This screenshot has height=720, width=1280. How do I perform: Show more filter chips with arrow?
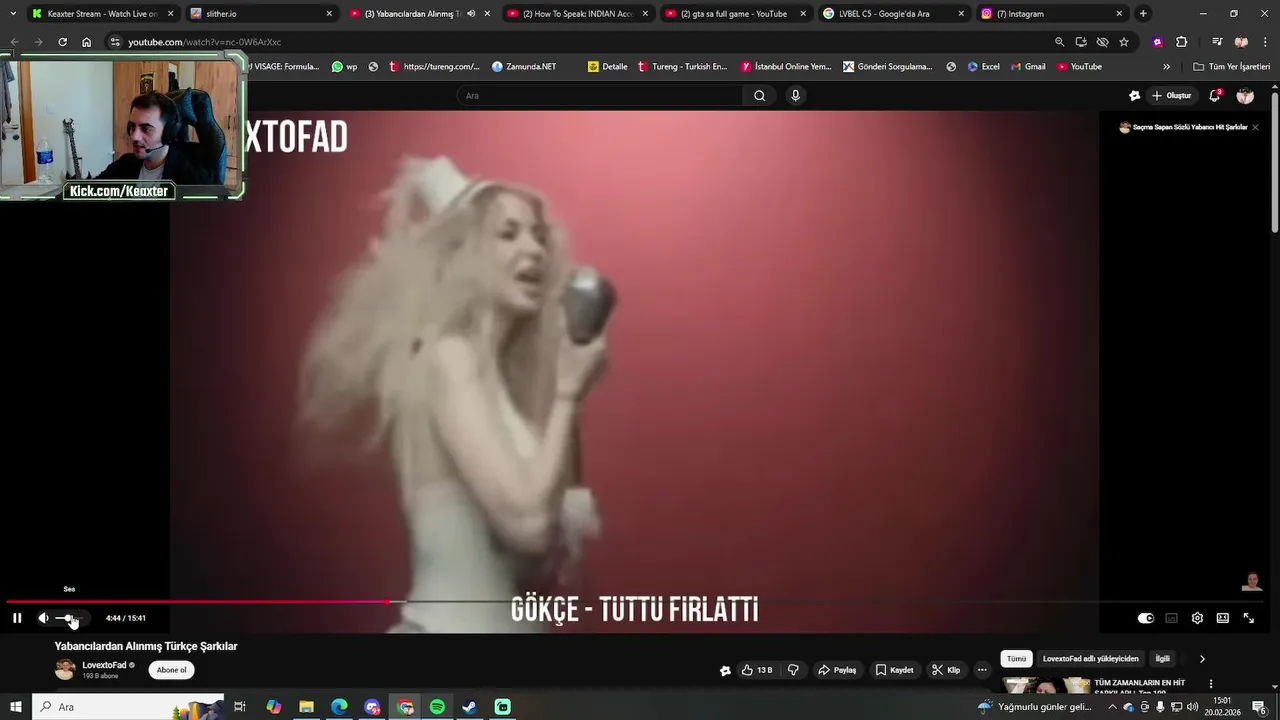click(x=1202, y=659)
